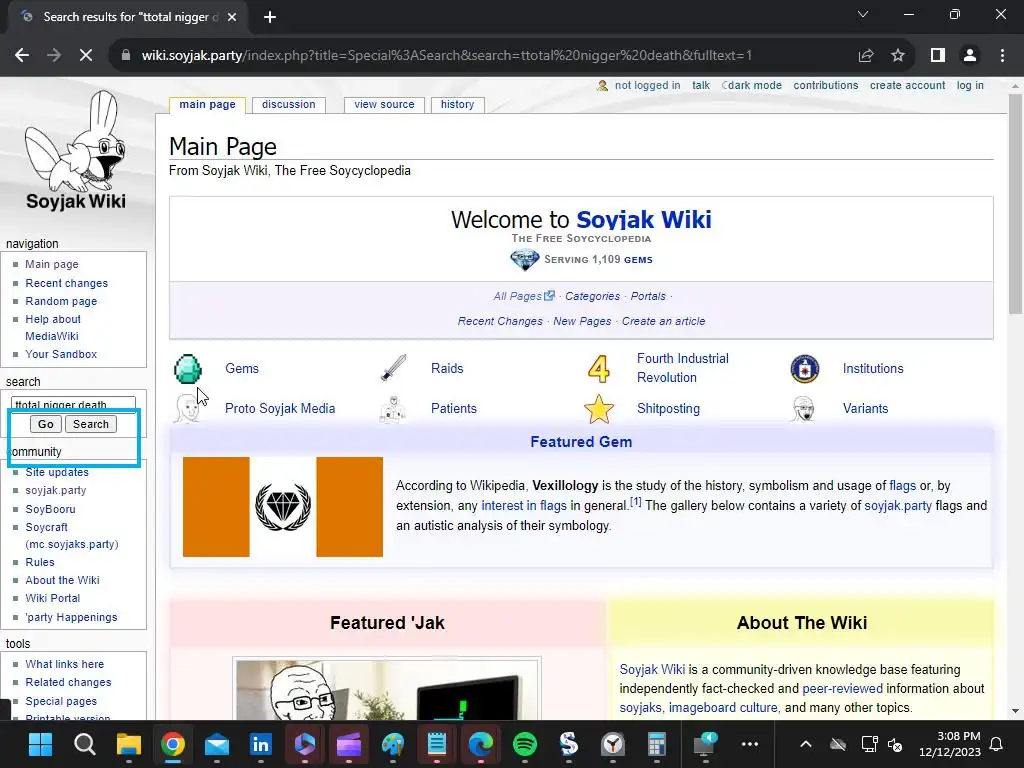The image size is (1024, 768).
Task: Open Recent changes in the navigation sidebar
Action: pyautogui.click(x=67, y=283)
